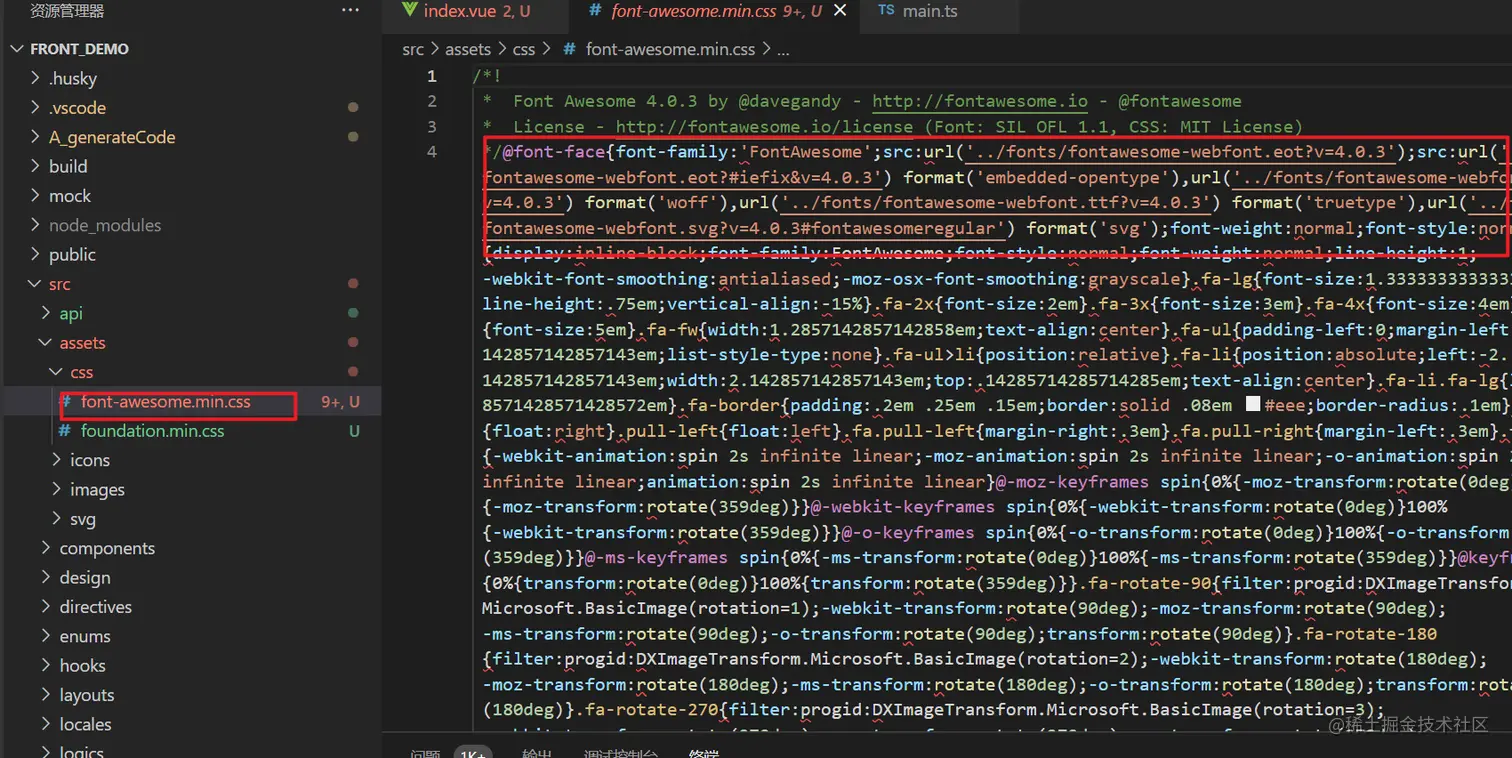Expand the layouts folder
This screenshot has width=1512, height=758.
(87, 695)
